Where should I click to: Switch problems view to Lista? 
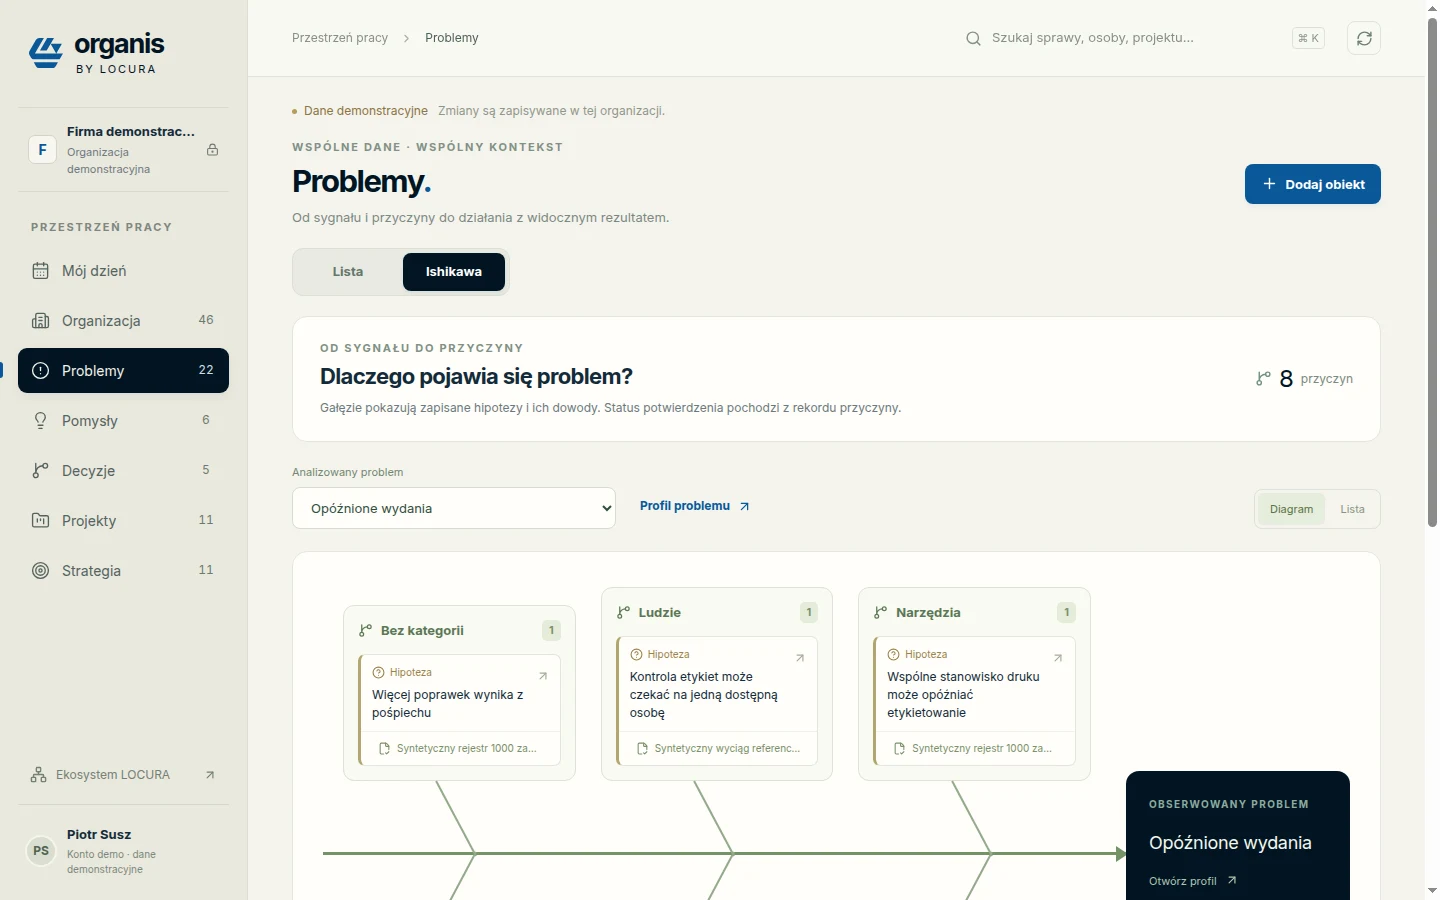point(348,272)
